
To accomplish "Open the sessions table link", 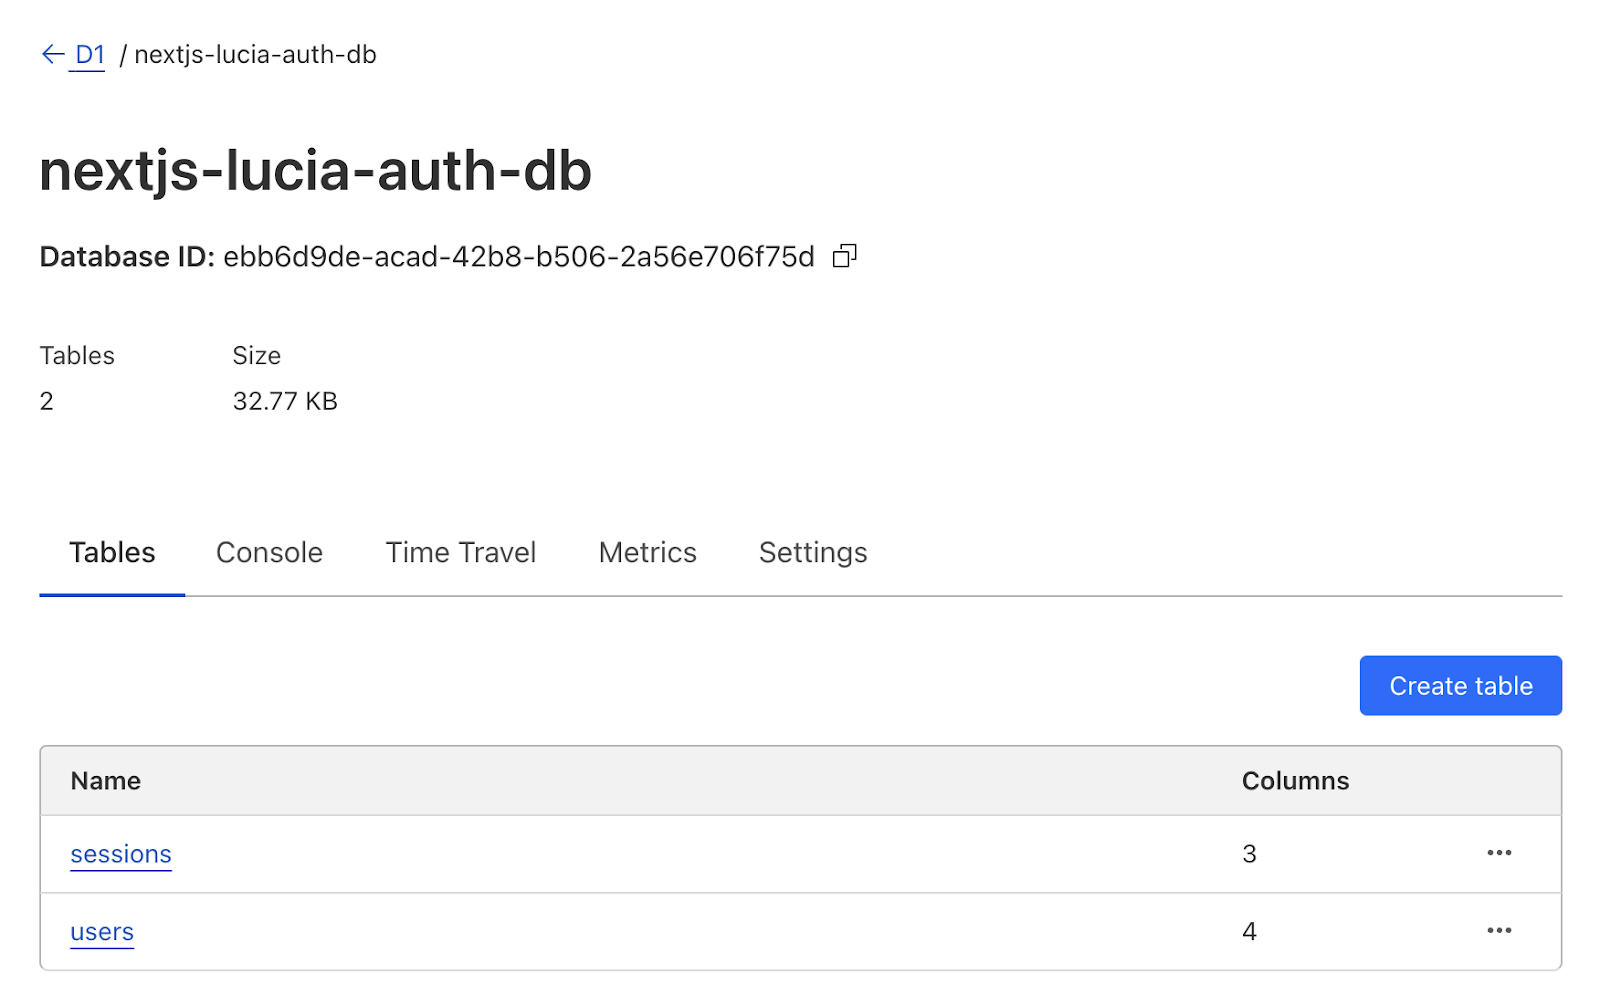I will [121, 854].
